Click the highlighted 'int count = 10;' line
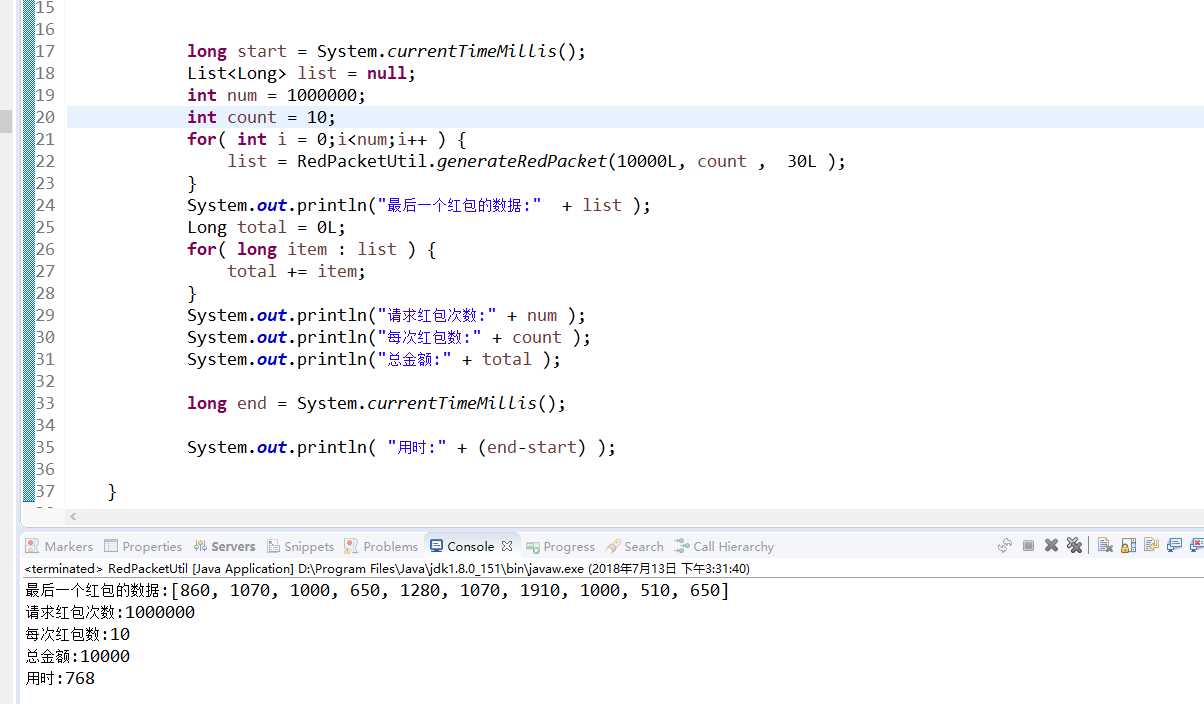The width and height of the screenshot is (1204, 704). (x=262, y=117)
